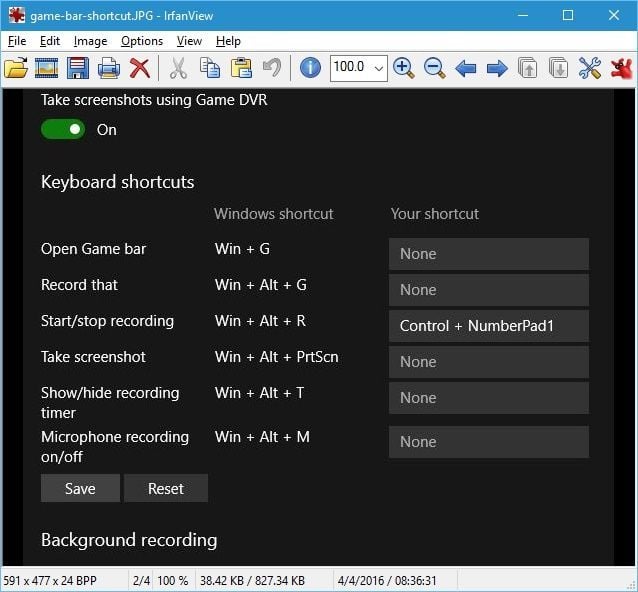638x592 pixels.
Task: Open the Options menu
Action: click(142, 41)
